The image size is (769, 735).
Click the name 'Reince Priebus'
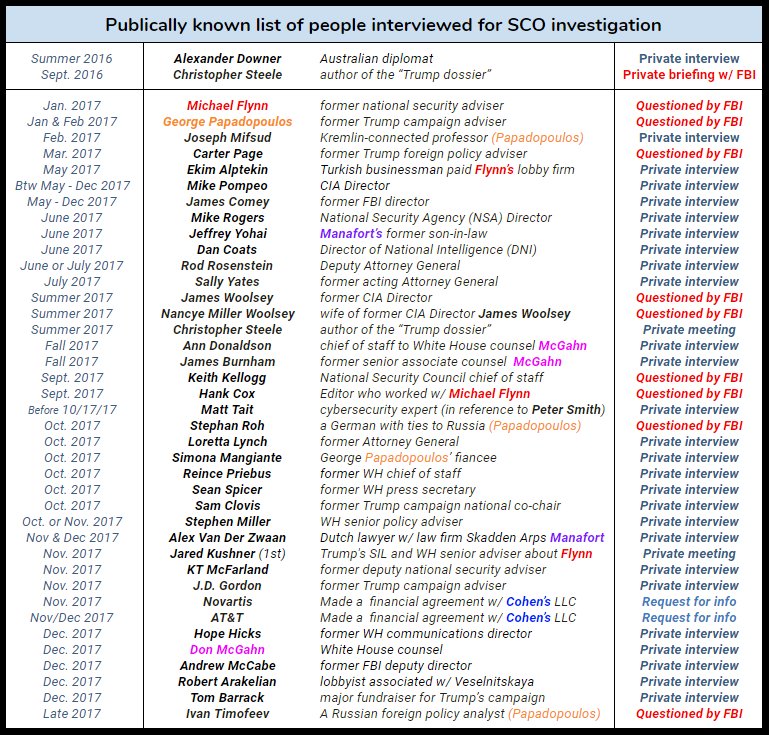click(227, 474)
